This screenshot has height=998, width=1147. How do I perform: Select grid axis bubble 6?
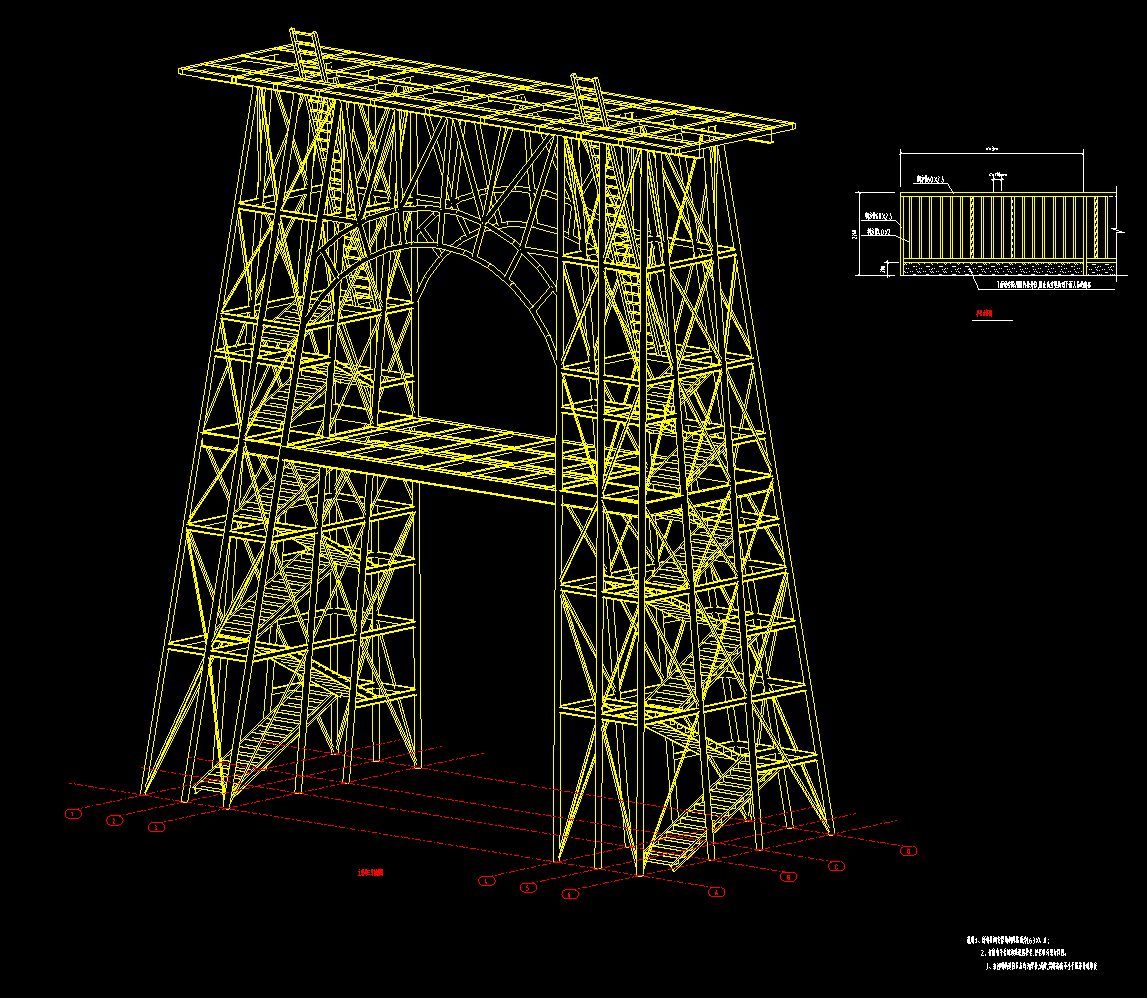tap(570, 894)
